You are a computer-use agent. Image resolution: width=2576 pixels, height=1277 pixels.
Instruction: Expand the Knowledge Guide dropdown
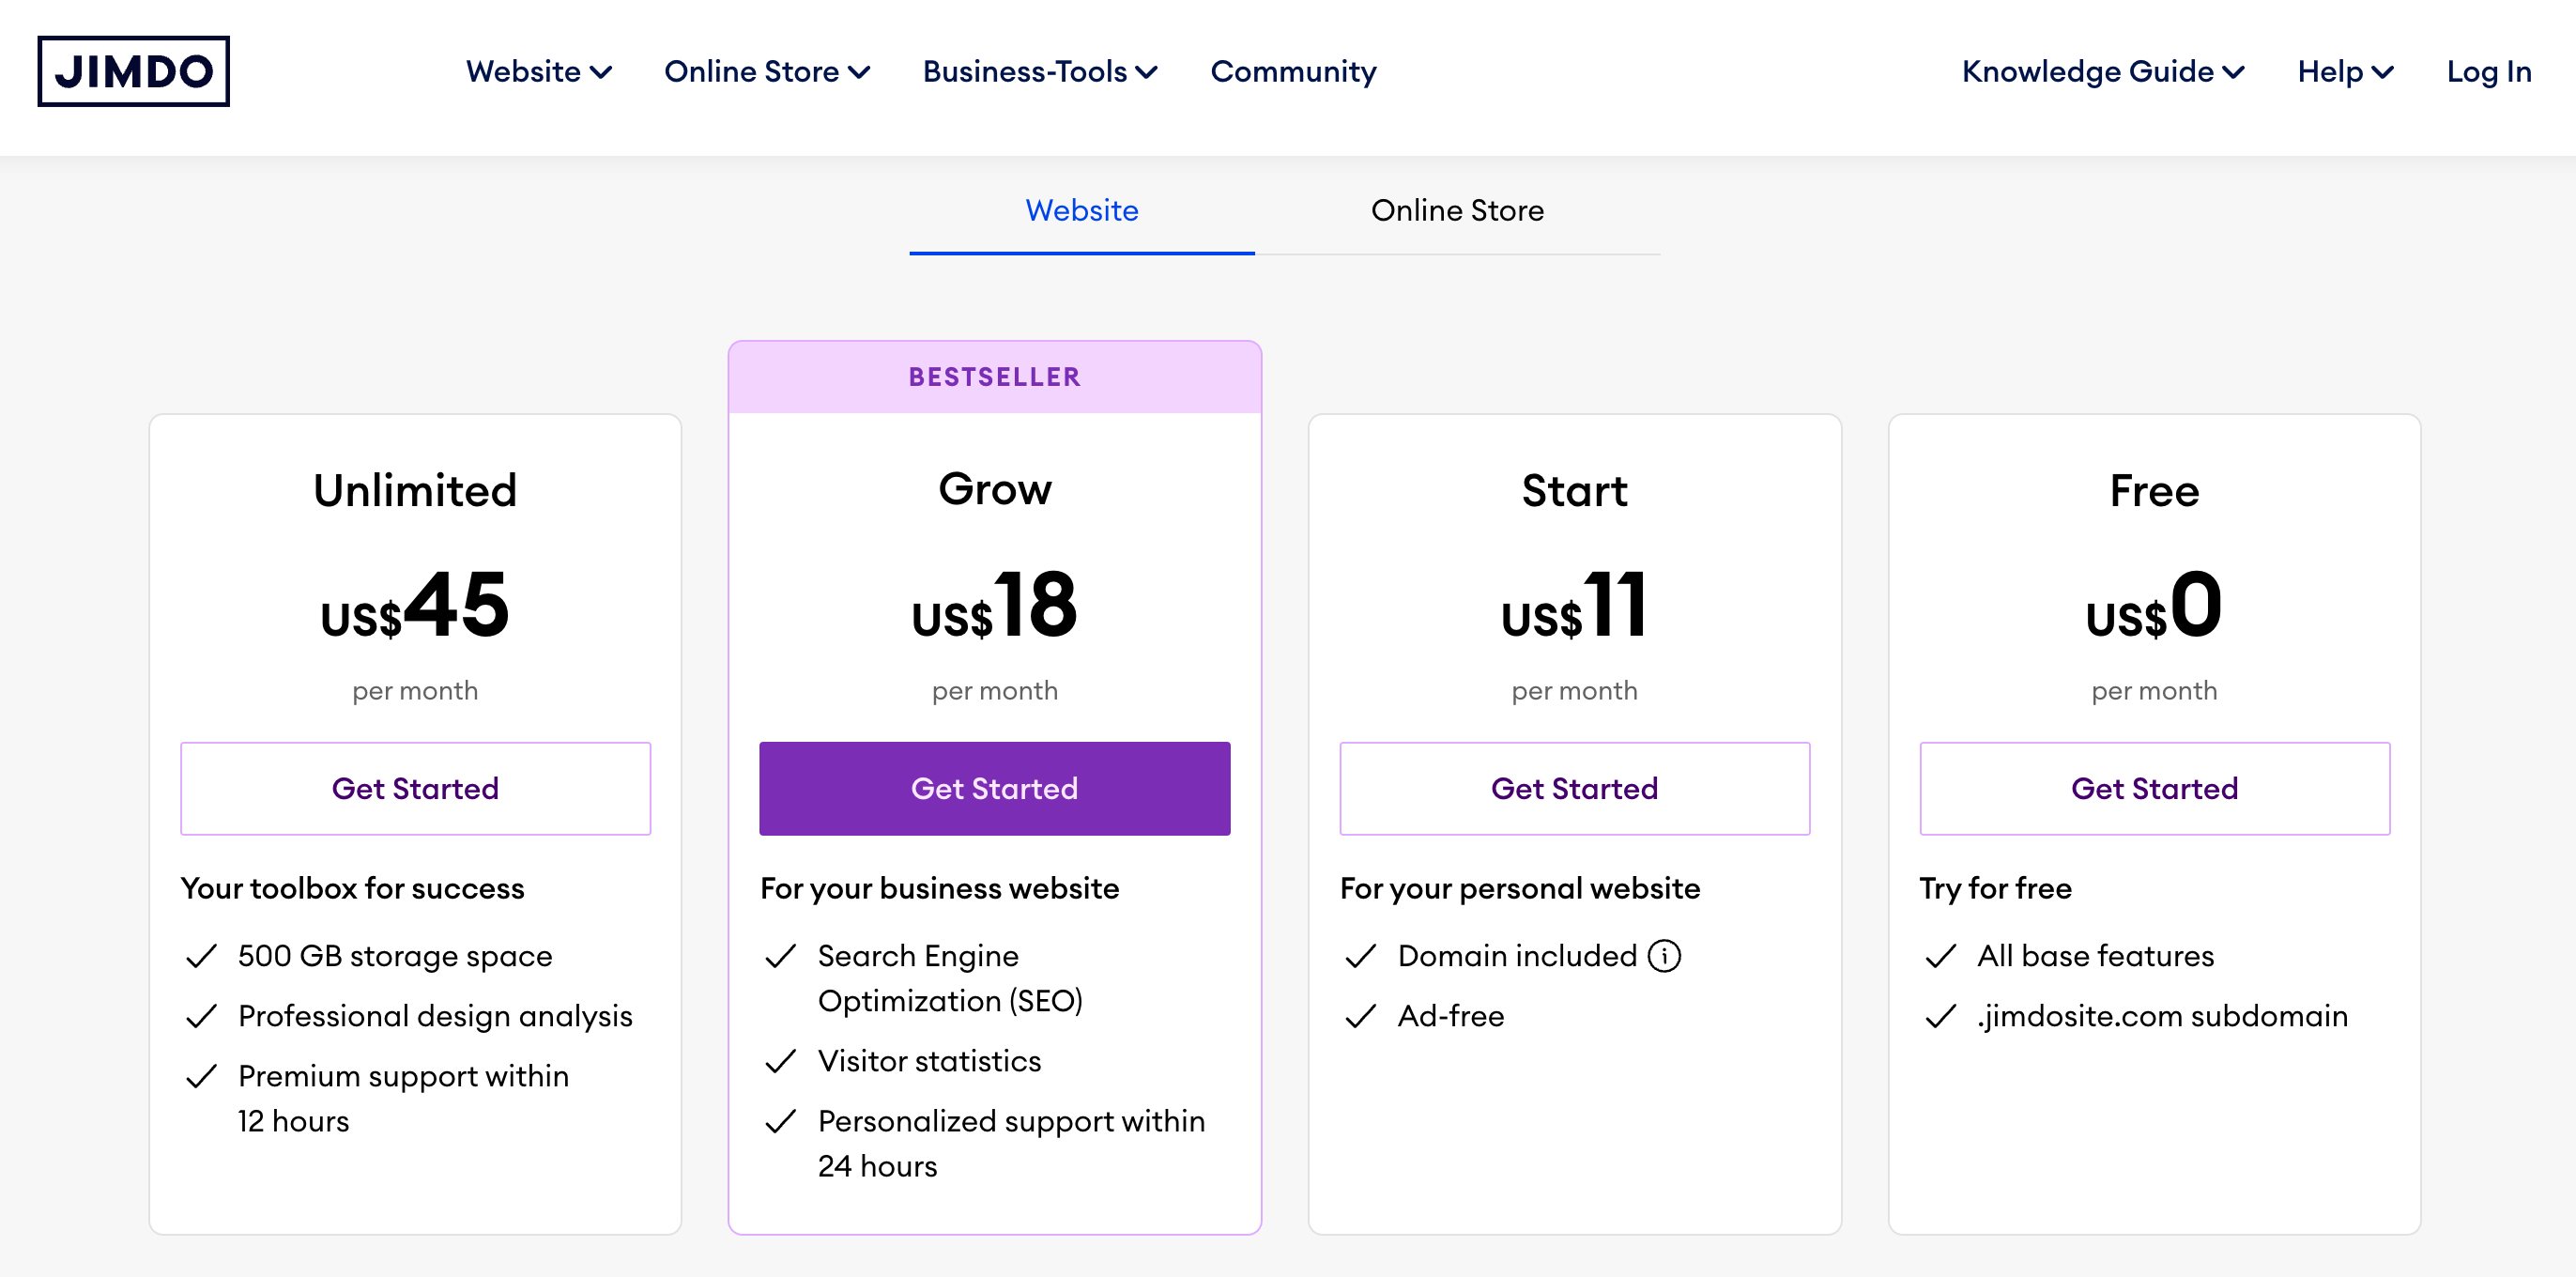(x=2102, y=71)
